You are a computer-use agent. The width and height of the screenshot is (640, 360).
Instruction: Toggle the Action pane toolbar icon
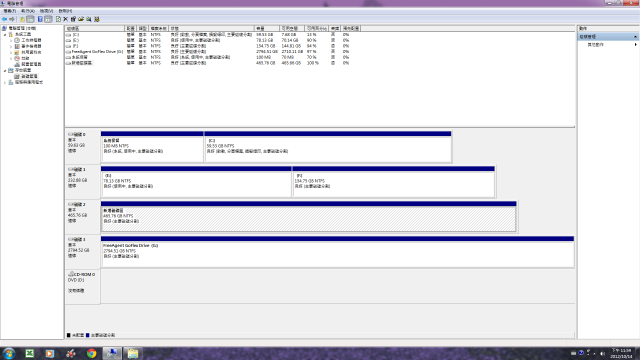click(x=48, y=19)
